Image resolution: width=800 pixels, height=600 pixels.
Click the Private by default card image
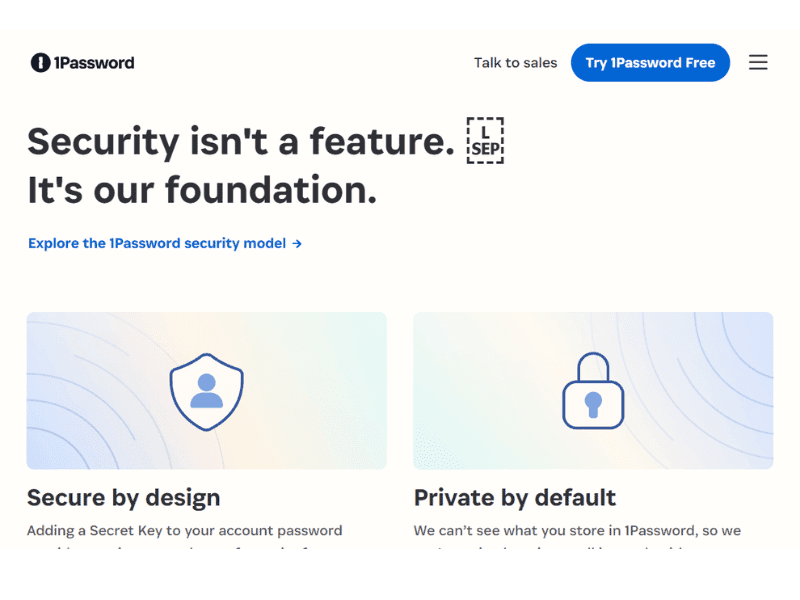point(593,391)
